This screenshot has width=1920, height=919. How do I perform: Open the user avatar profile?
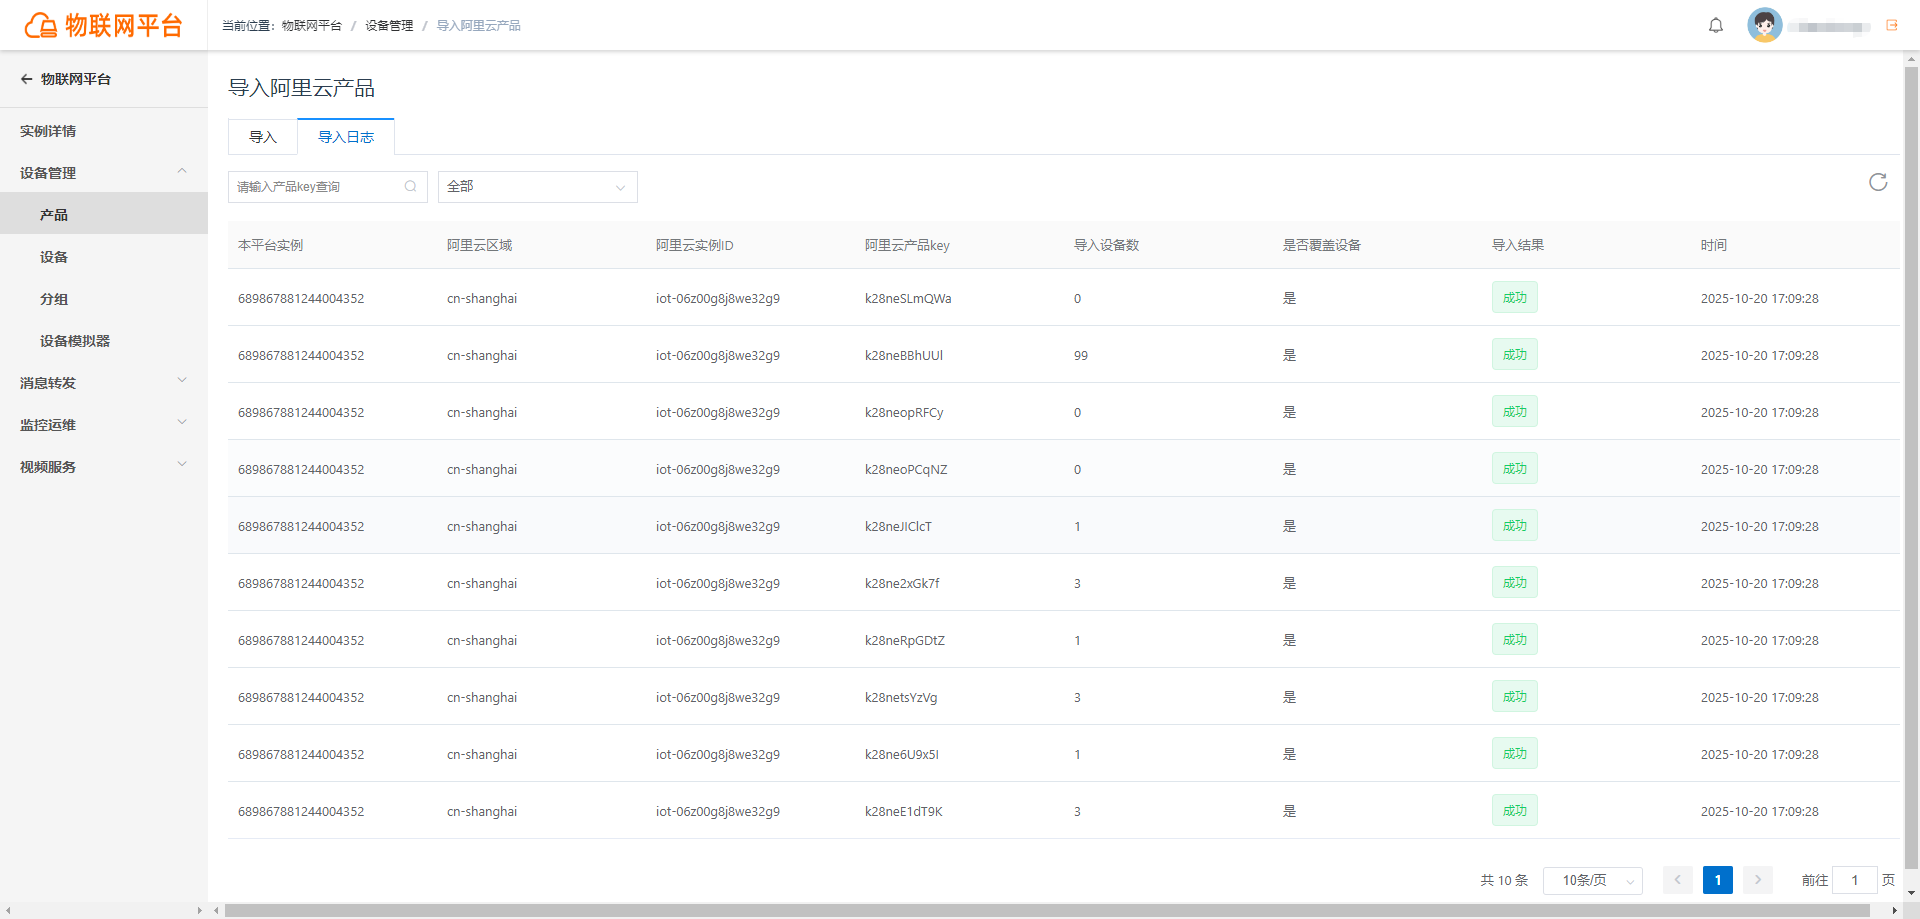[1764, 25]
